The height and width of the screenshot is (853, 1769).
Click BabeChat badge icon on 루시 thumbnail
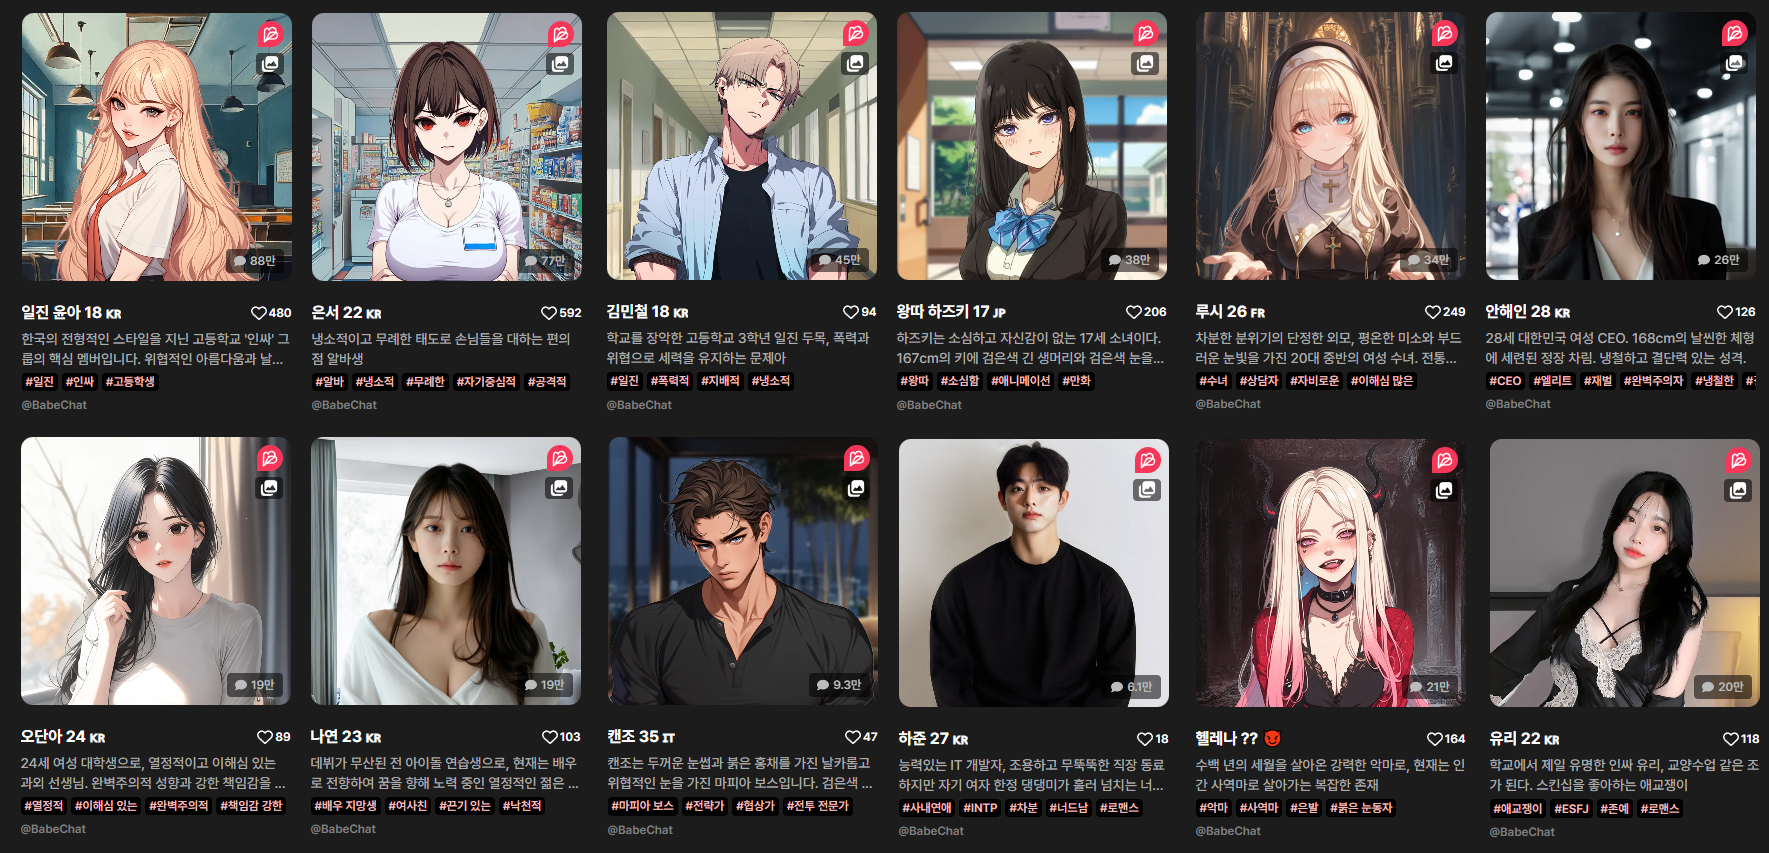[x=1444, y=34]
